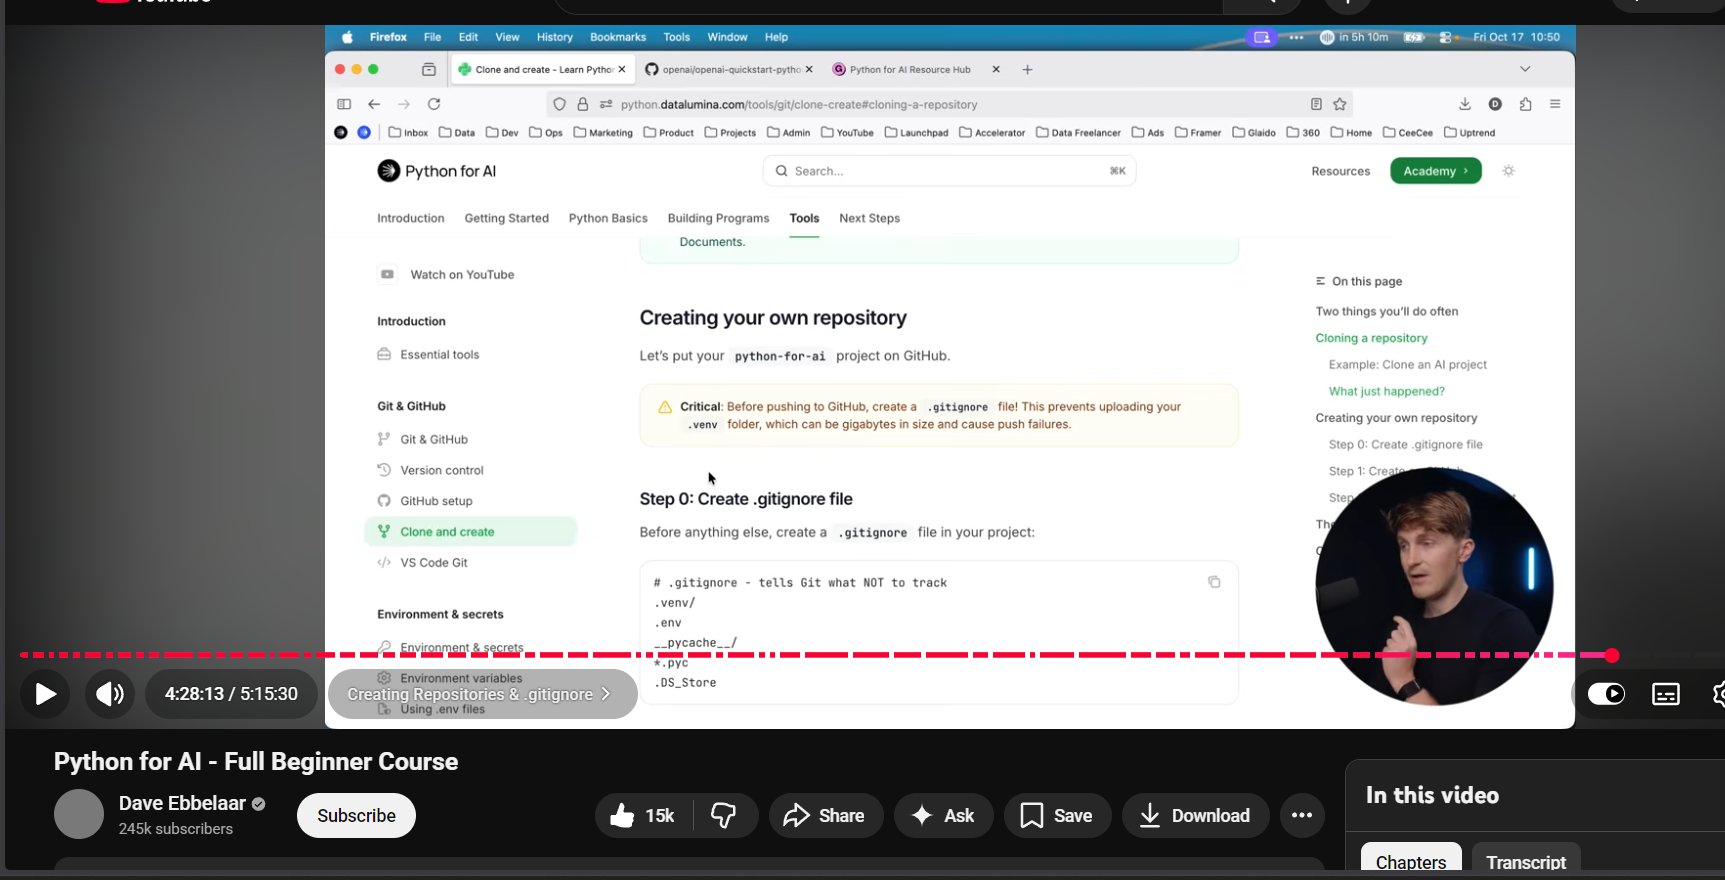Jump to Cloning a repository section
1725x880 pixels.
click(x=1371, y=338)
